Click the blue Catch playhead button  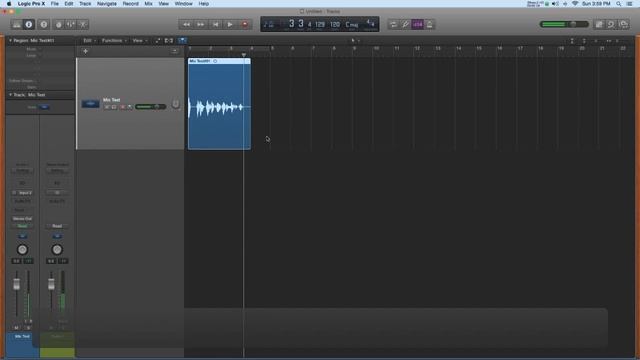tap(182, 40)
